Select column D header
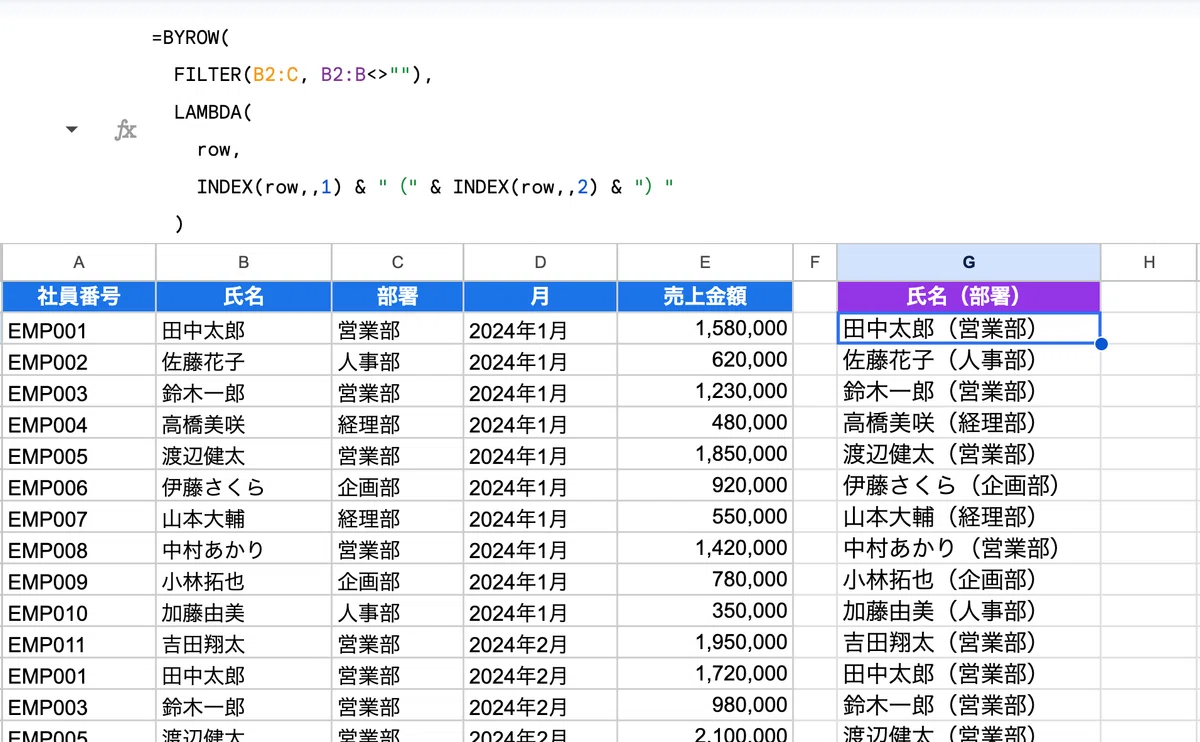The image size is (1200, 742). [x=540, y=262]
